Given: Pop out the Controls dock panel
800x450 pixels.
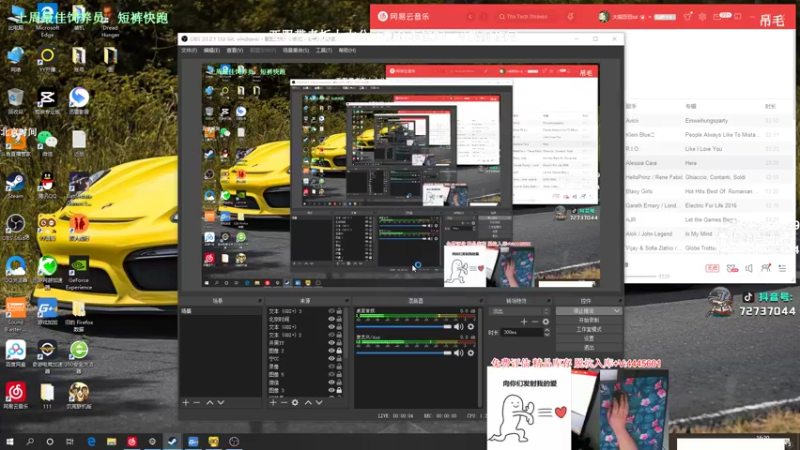Looking at the screenshot, I should coord(620,301).
